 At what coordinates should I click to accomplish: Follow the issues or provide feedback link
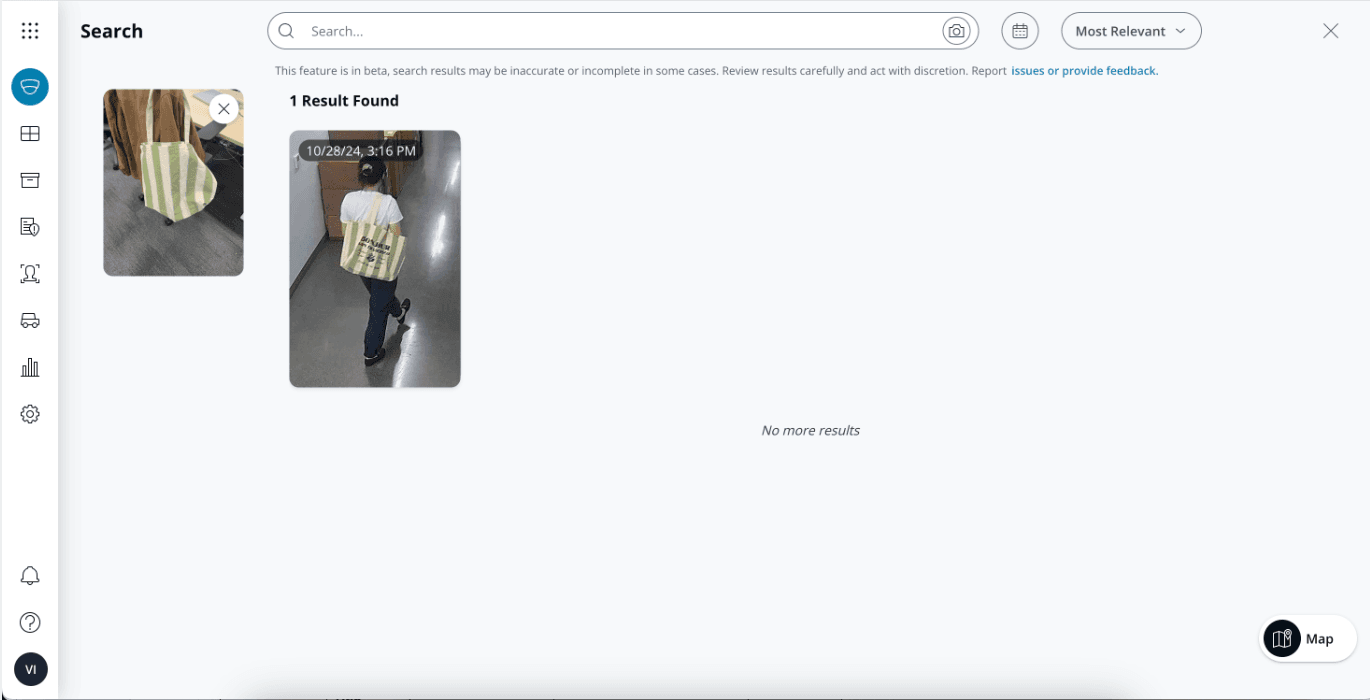(x=1084, y=70)
